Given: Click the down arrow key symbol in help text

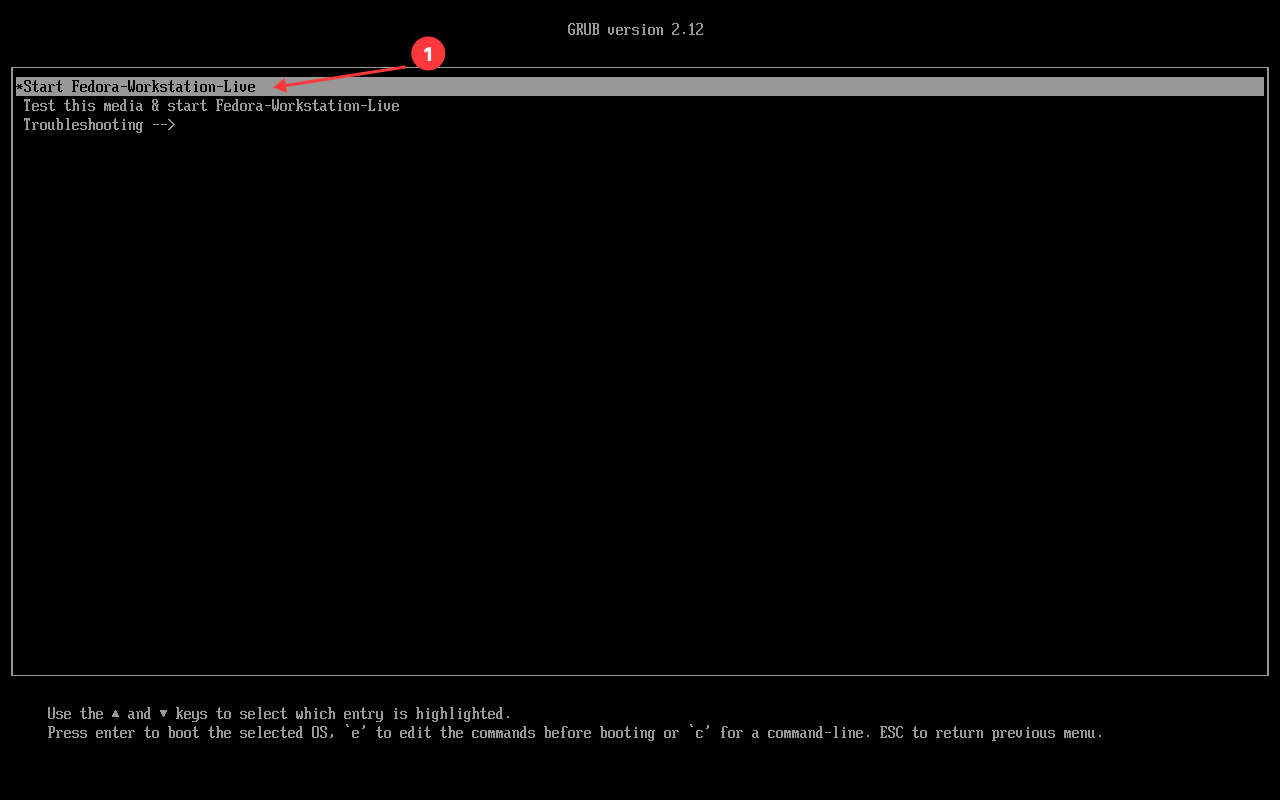Looking at the screenshot, I should (x=163, y=713).
